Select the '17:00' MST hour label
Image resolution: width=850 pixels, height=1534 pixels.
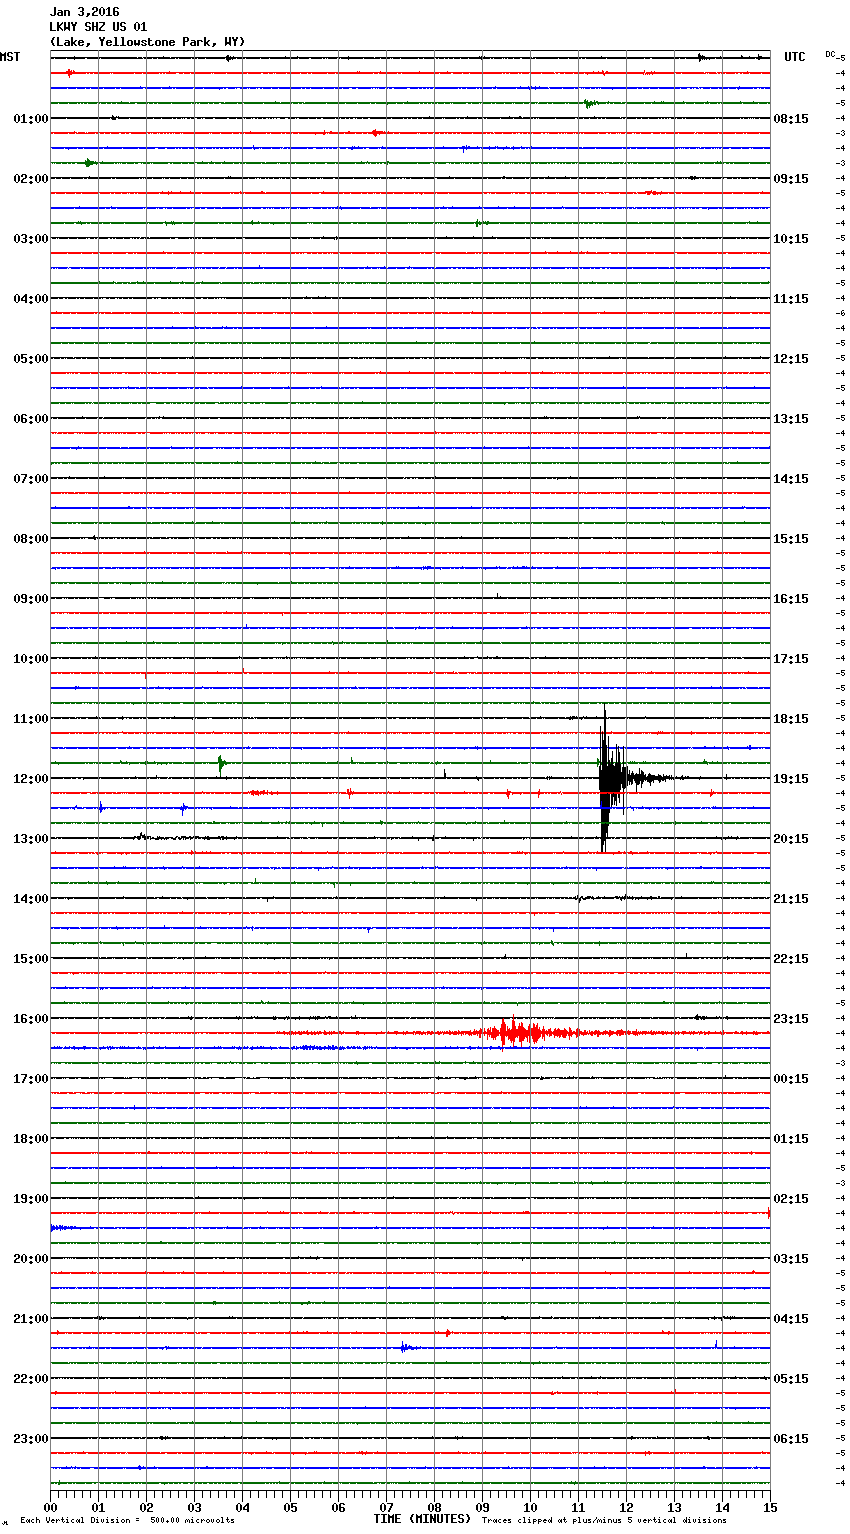coord(31,1079)
